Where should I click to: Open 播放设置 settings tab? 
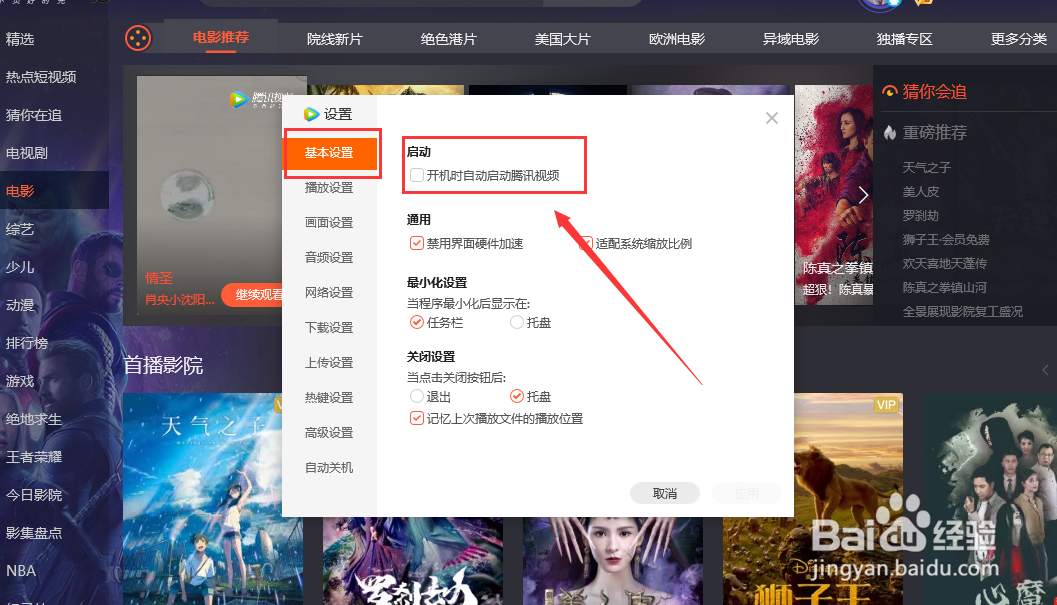(x=329, y=188)
